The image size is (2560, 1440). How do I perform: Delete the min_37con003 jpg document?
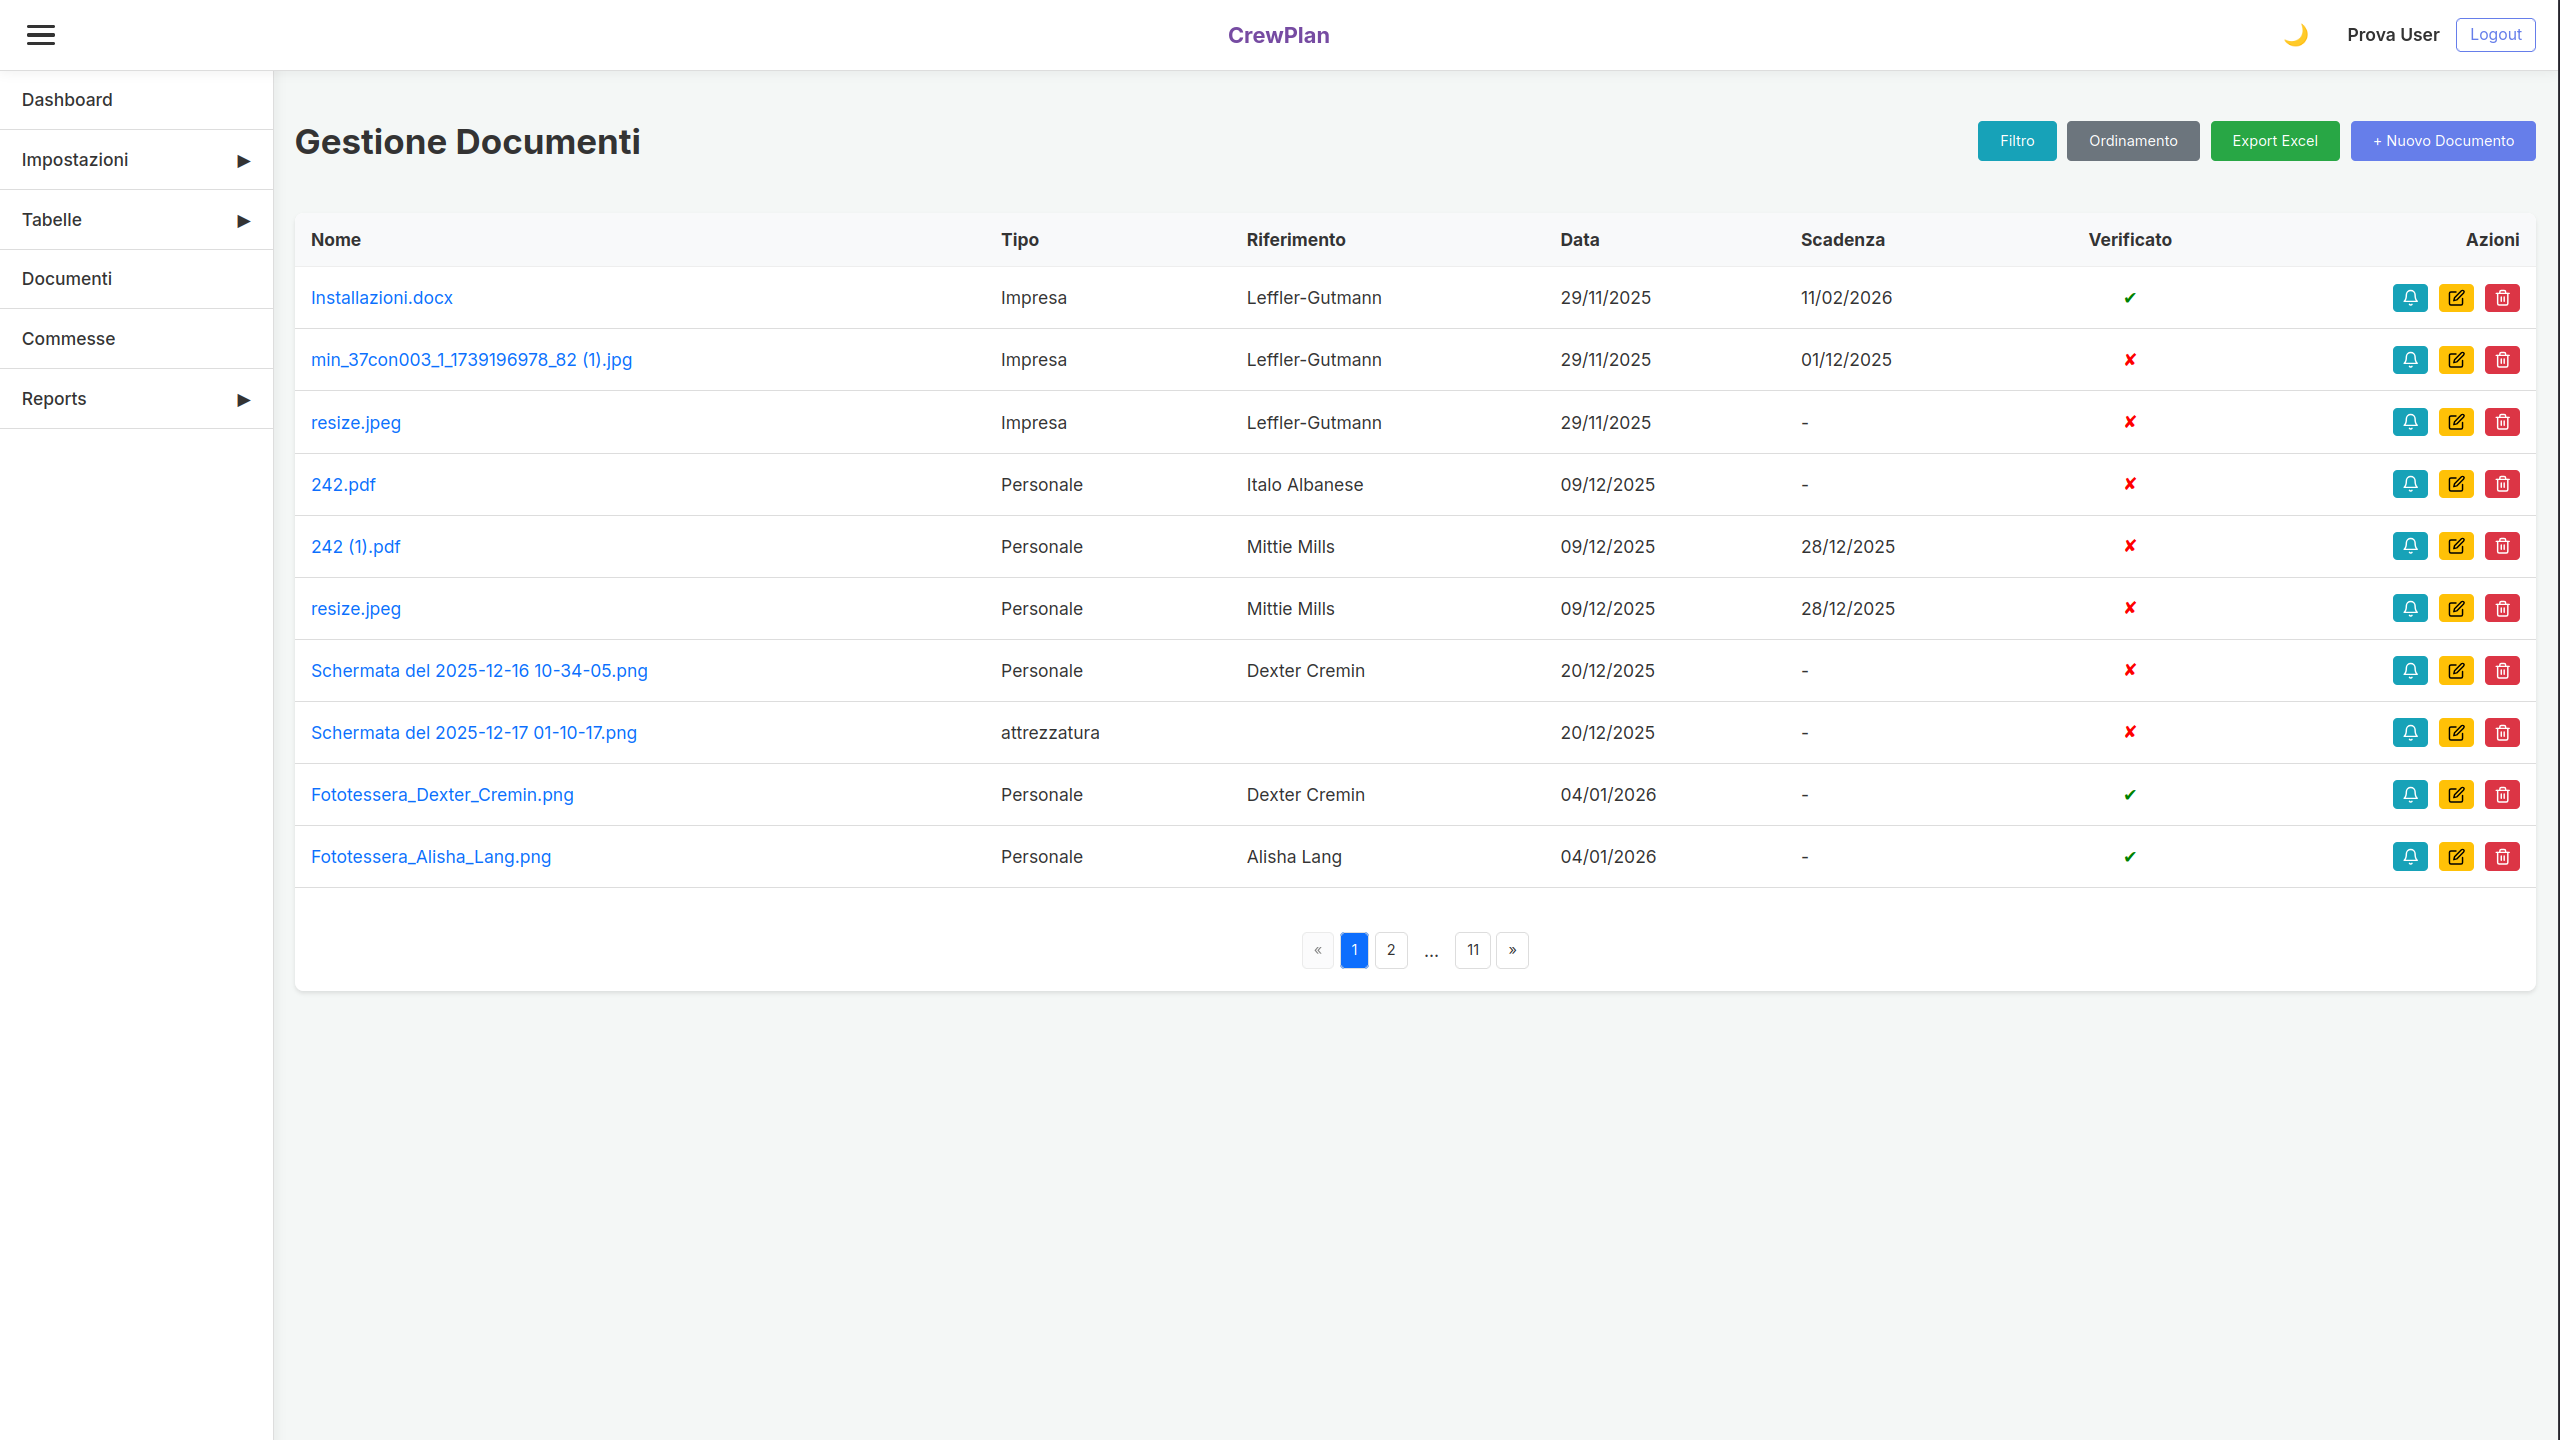click(2502, 360)
